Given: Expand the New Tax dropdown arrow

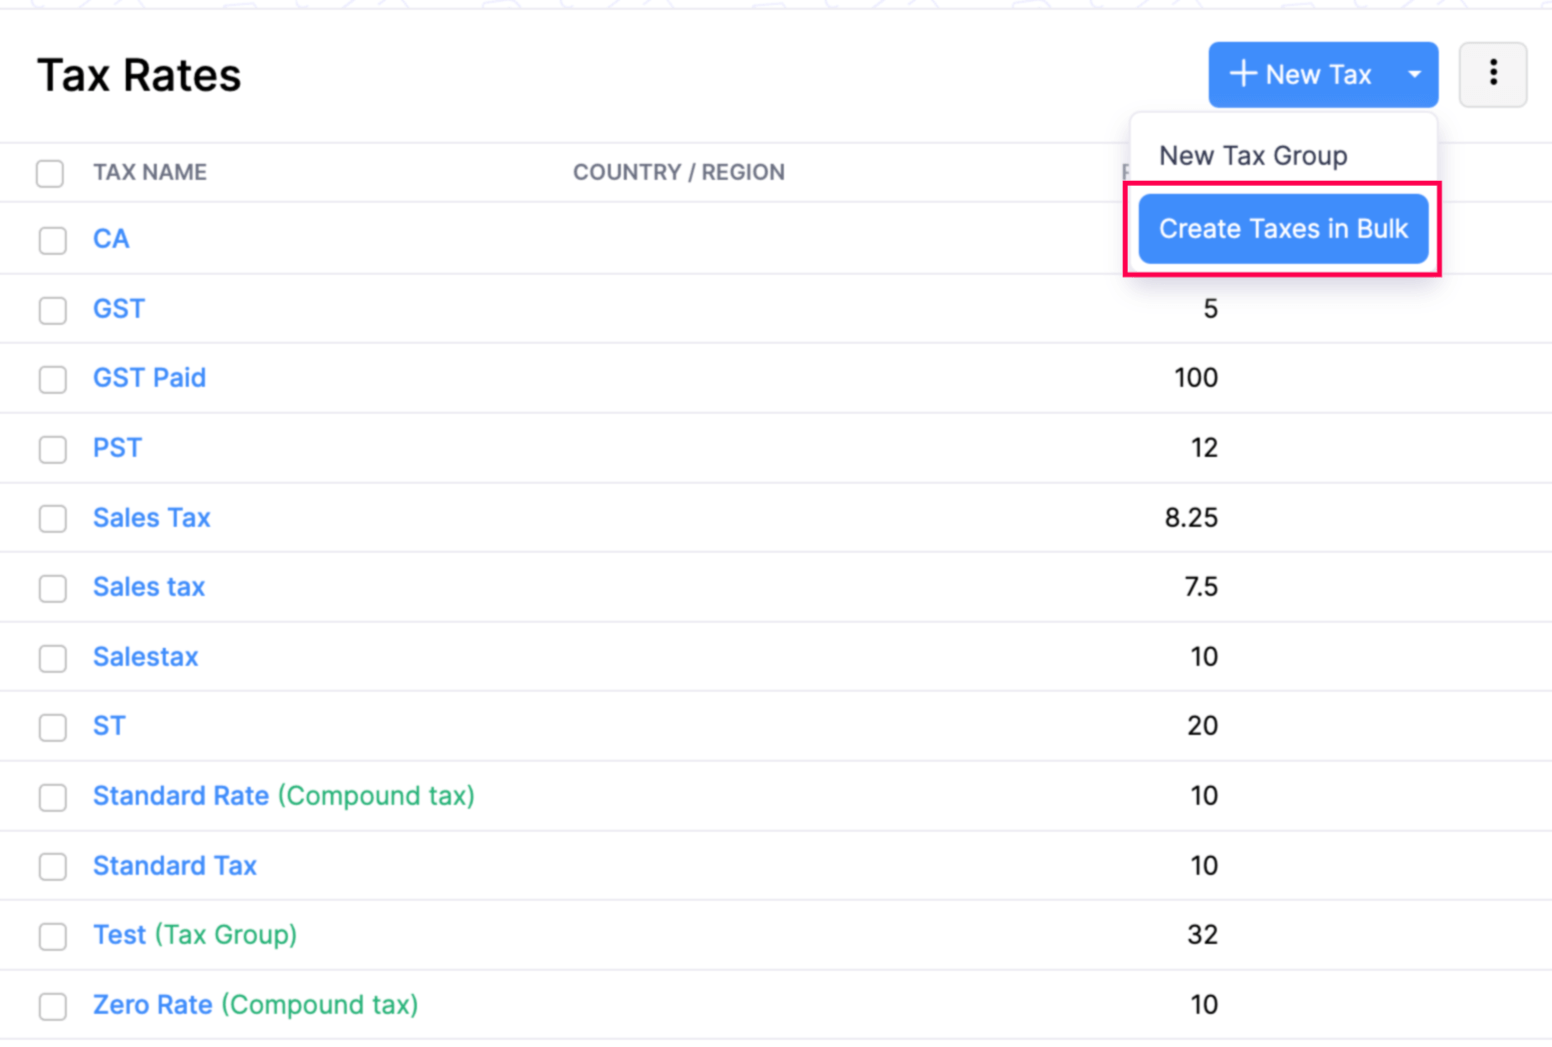Looking at the screenshot, I should click(x=1414, y=74).
